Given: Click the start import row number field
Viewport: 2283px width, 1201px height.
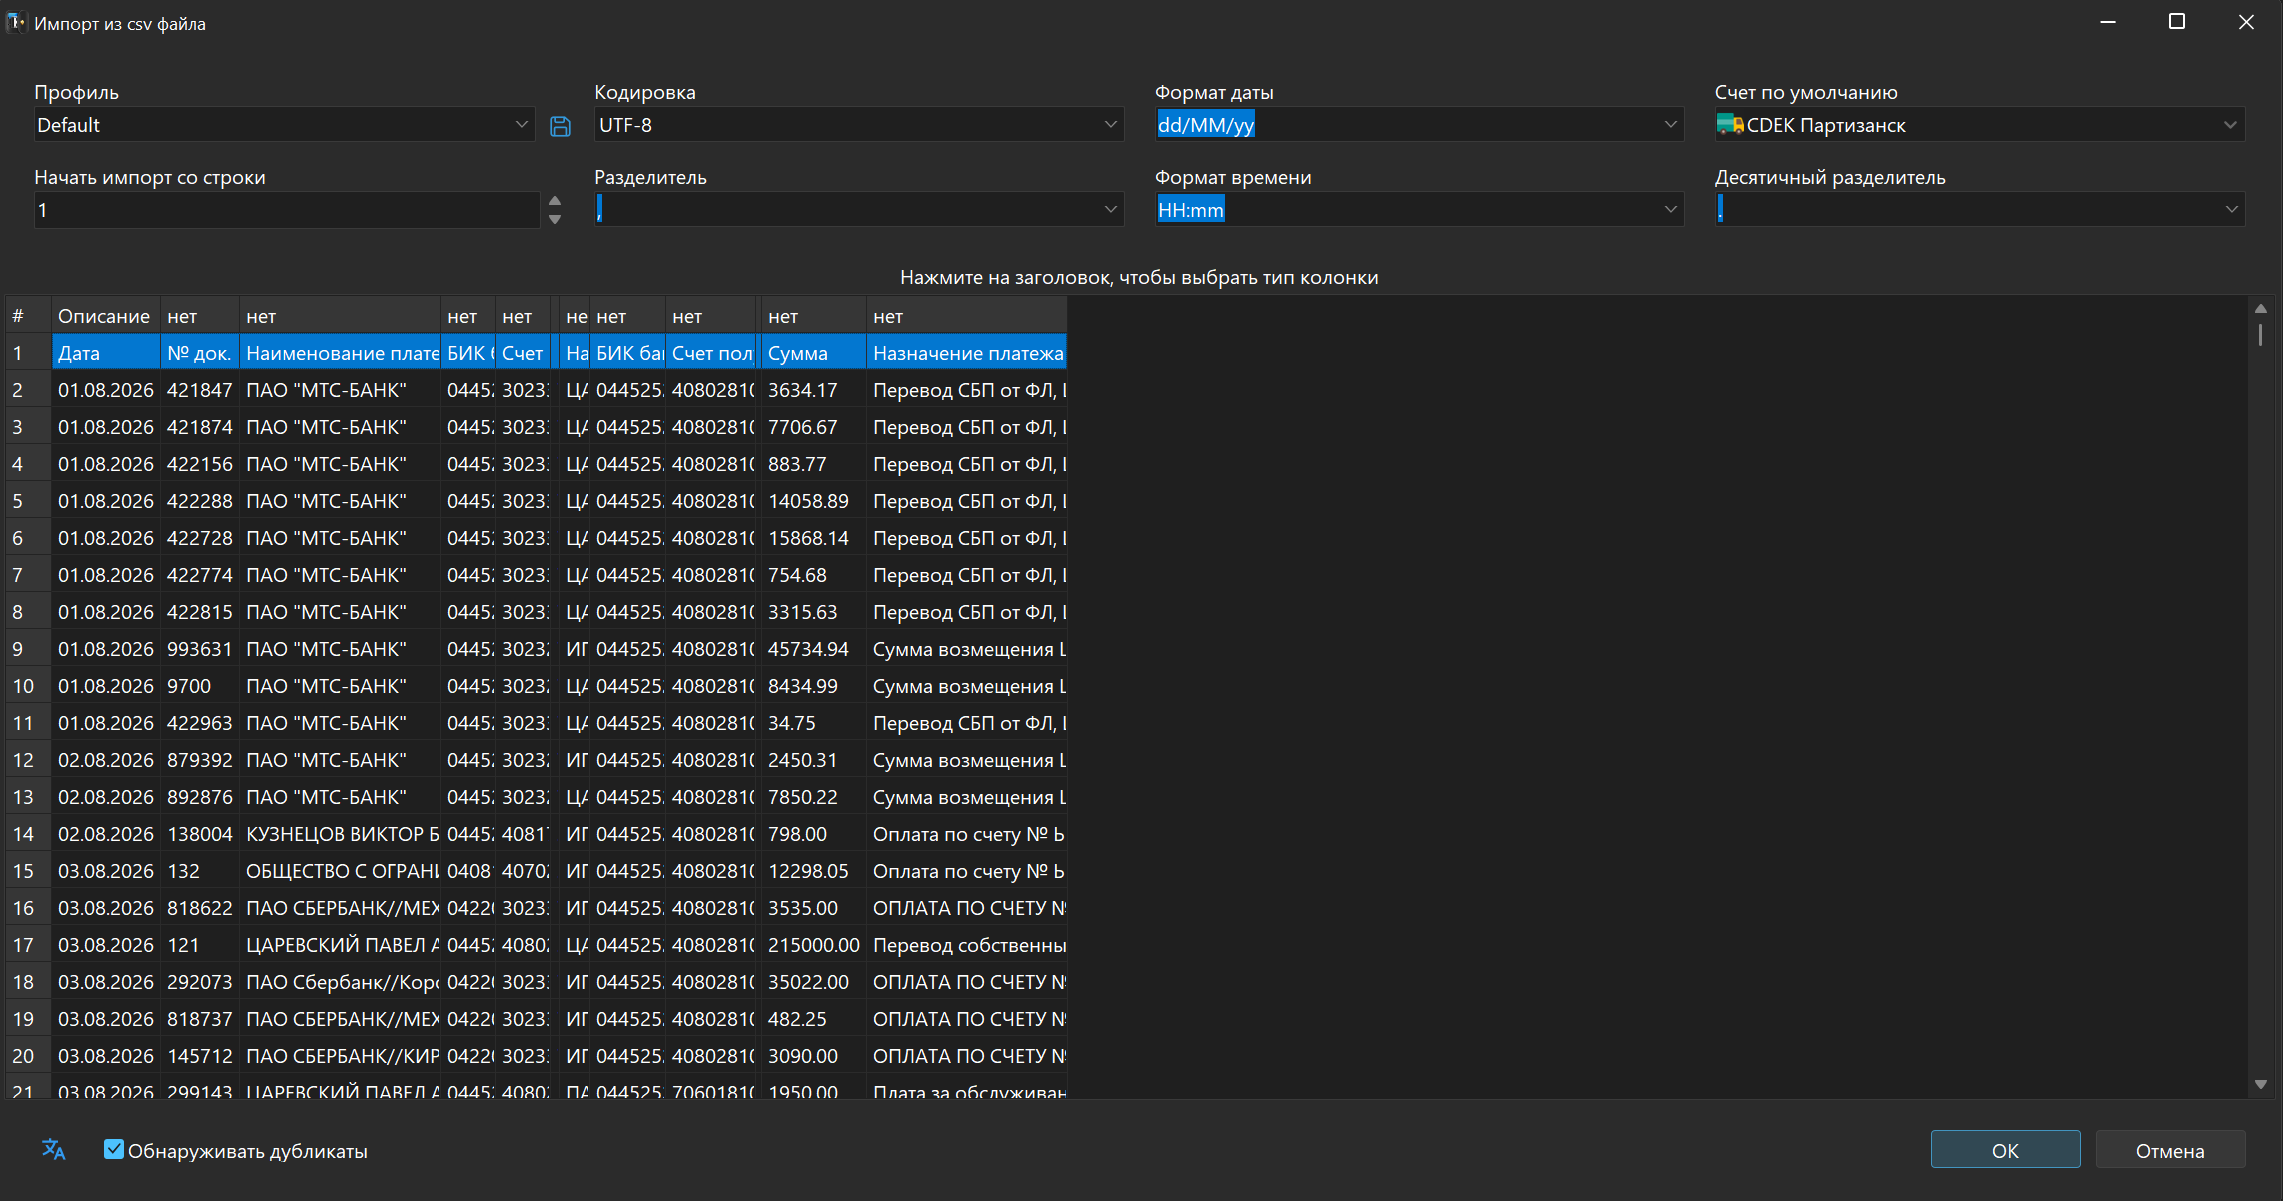Looking at the screenshot, I should tap(287, 210).
